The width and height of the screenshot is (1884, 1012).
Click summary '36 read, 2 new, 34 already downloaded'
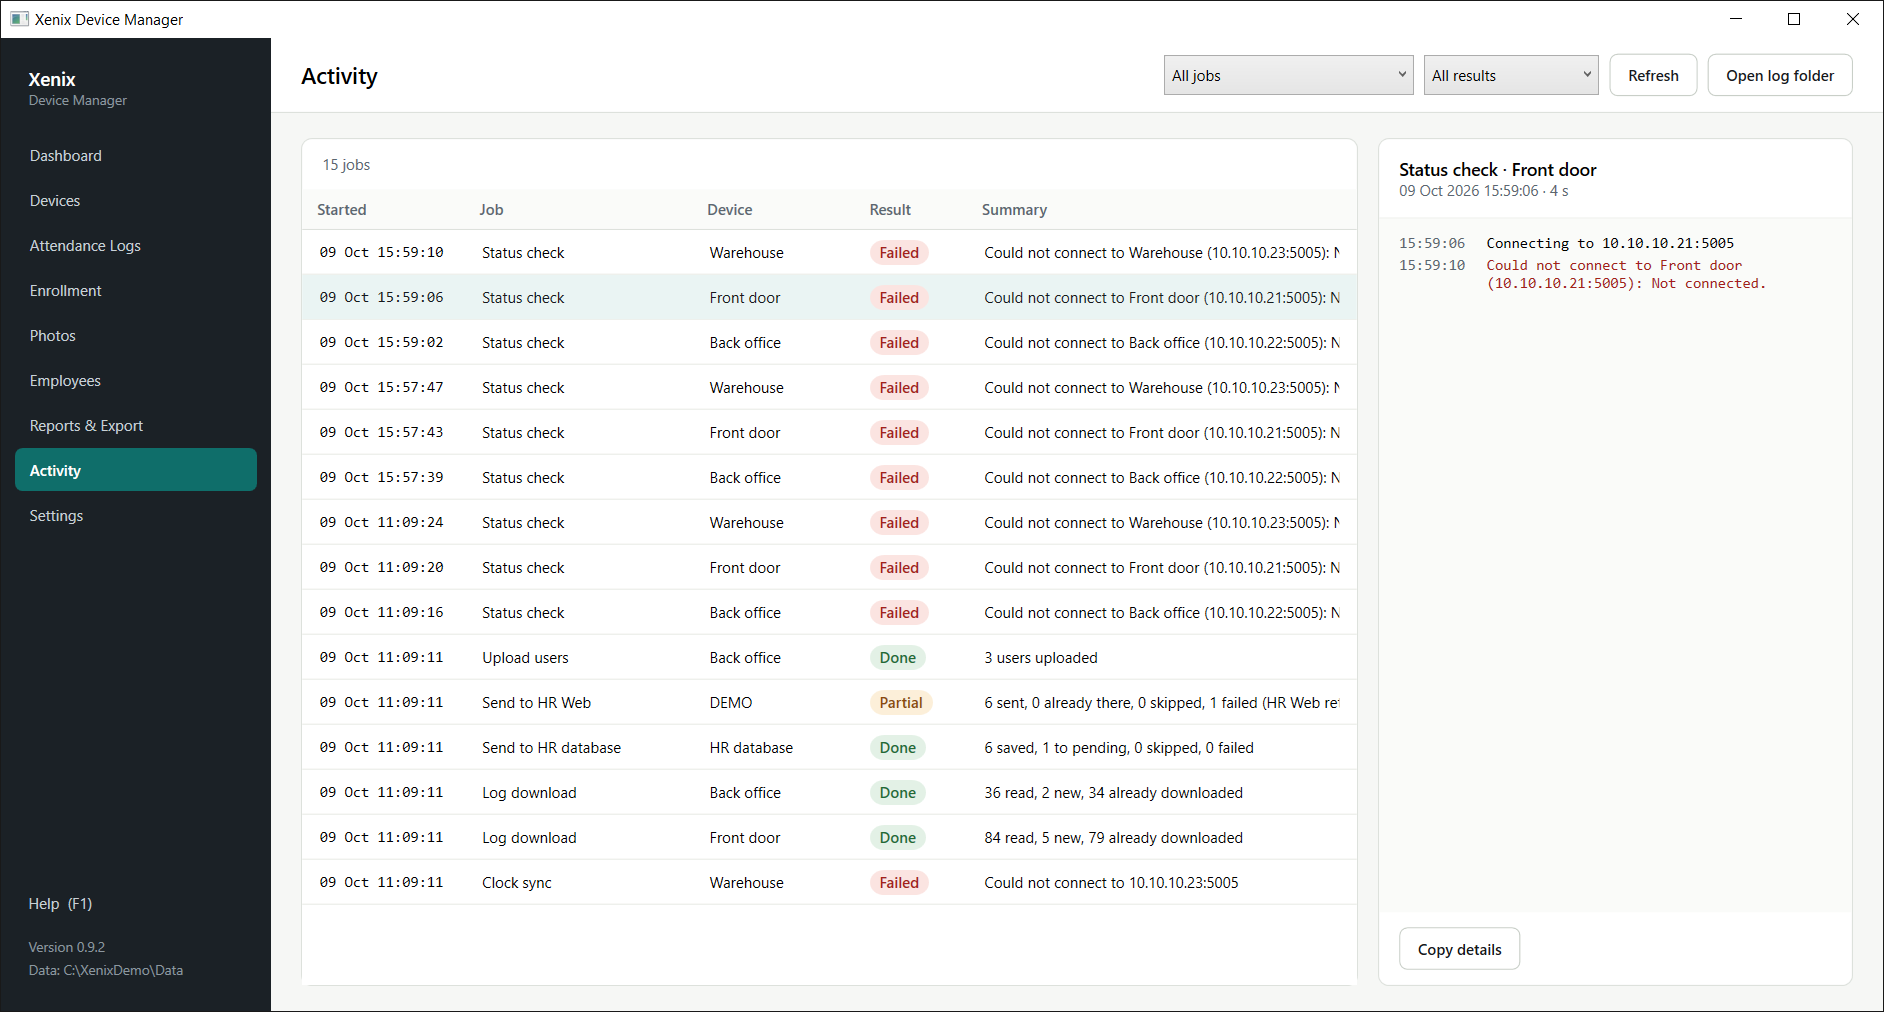pyautogui.click(x=1113, y=793)
